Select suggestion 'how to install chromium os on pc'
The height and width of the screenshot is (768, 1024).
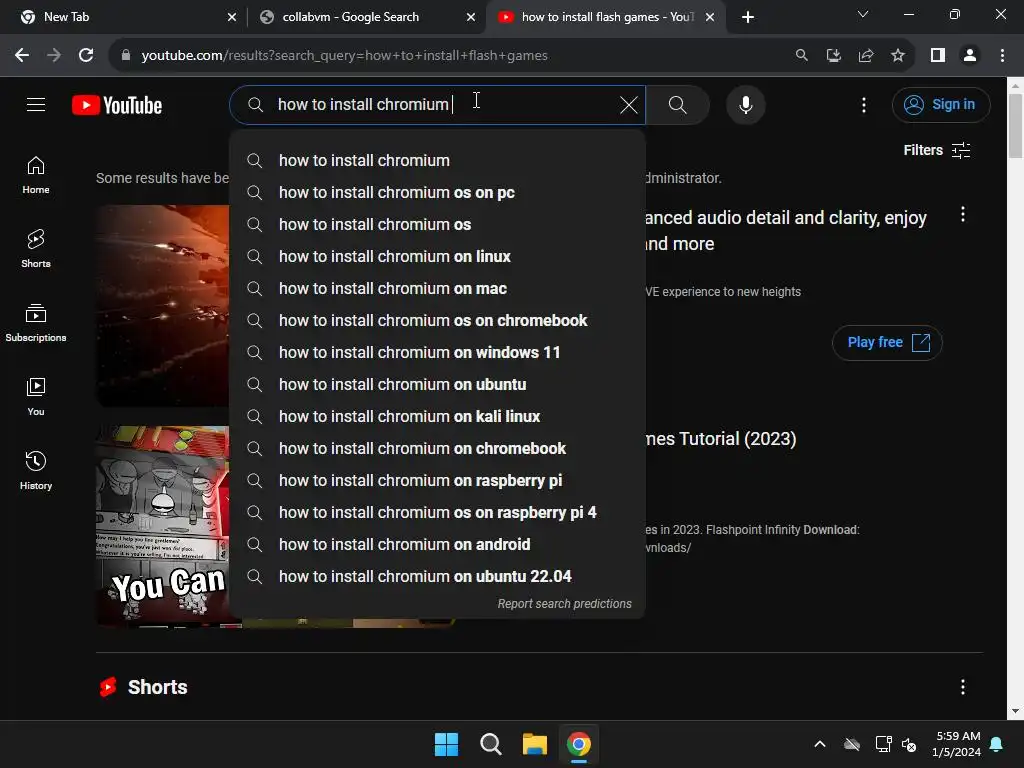click(x=438, y=192)
